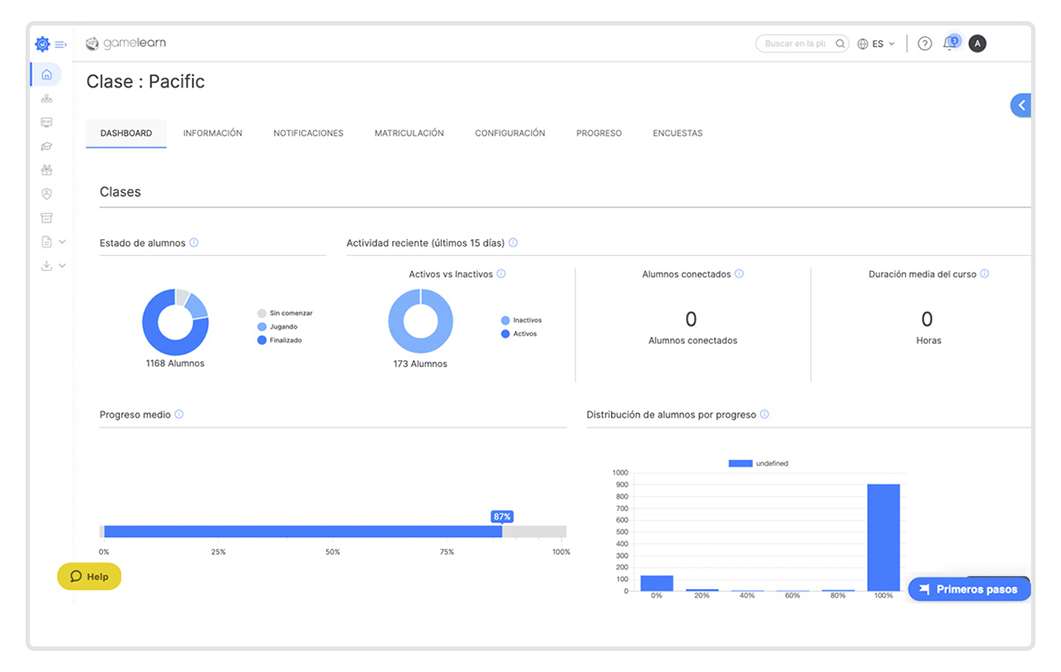Open the Primeros pasos button
The width and height of the screenshot is (1061, 672).
coord(970,589)
